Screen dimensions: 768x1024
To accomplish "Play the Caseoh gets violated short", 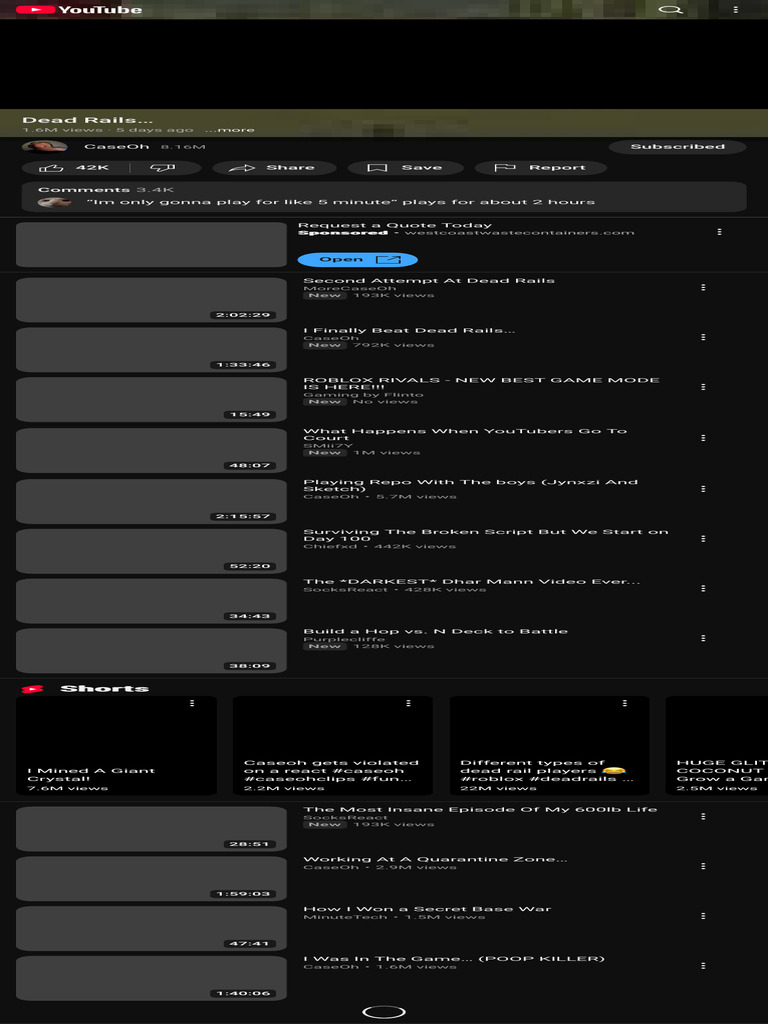I will tap(332, 745).
